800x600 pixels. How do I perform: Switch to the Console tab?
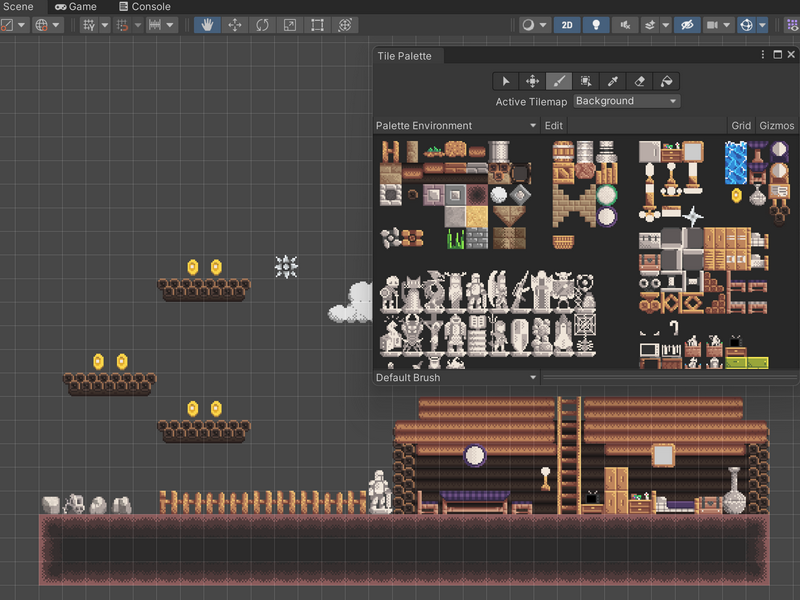(x=144, y=7)
